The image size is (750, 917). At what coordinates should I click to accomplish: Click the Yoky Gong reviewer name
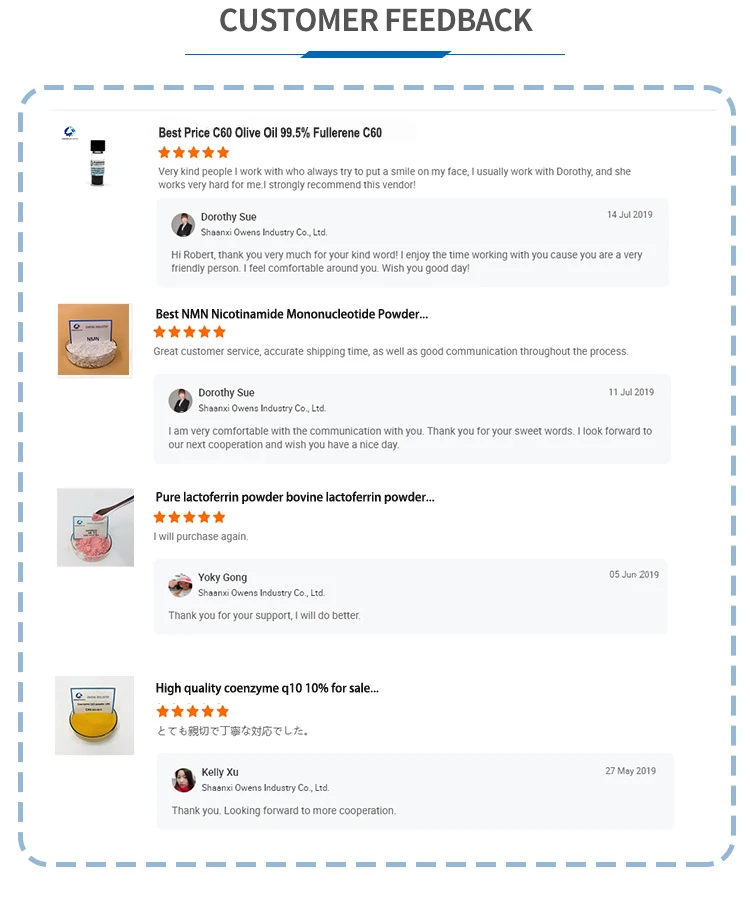[222, 577]
